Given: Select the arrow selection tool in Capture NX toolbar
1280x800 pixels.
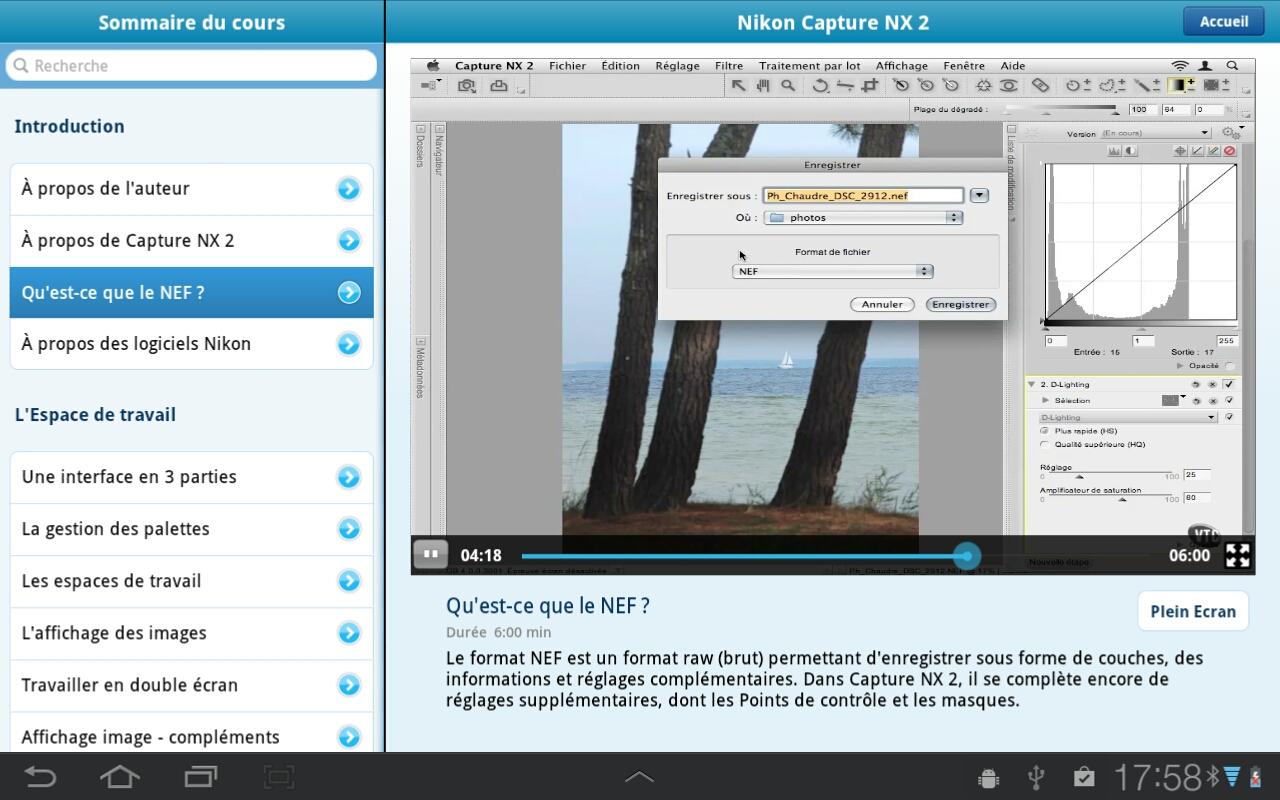Looking at the screenshot, I should (738, 86).
